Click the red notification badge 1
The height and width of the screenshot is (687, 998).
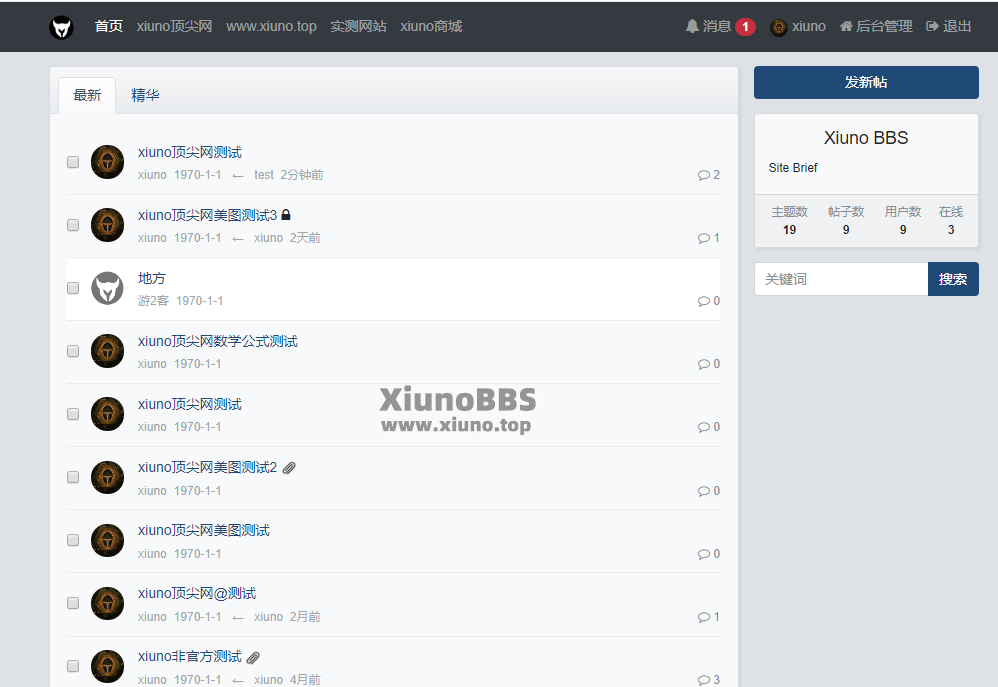point(745,27)
